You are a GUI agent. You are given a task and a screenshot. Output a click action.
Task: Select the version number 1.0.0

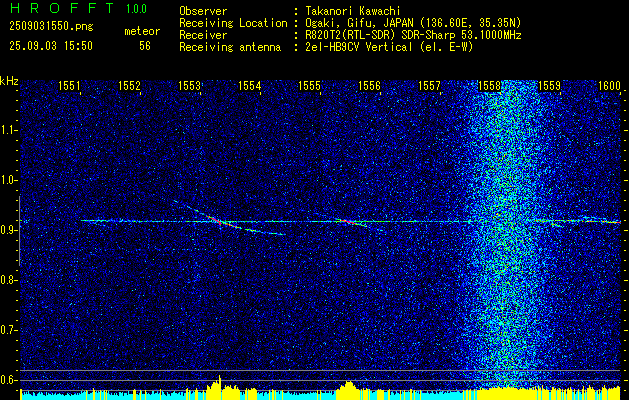click(x=136, y=9)
